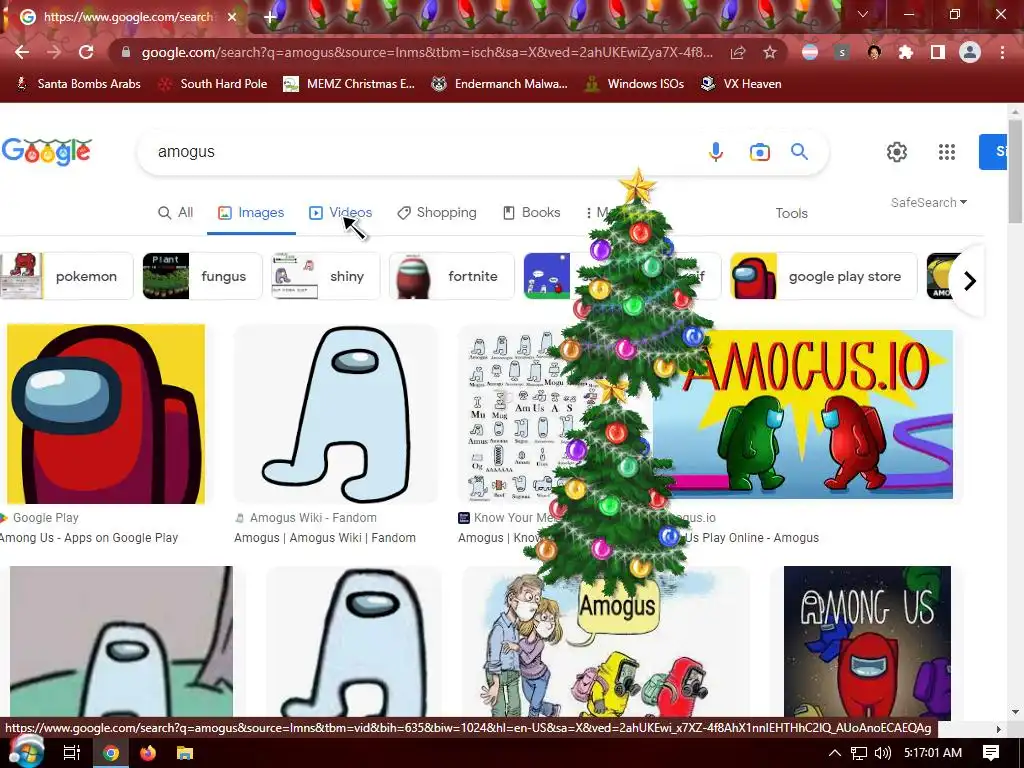The image size is (1024, 768).
Task: Open the Google apps grid
Action: coord(947,152)
